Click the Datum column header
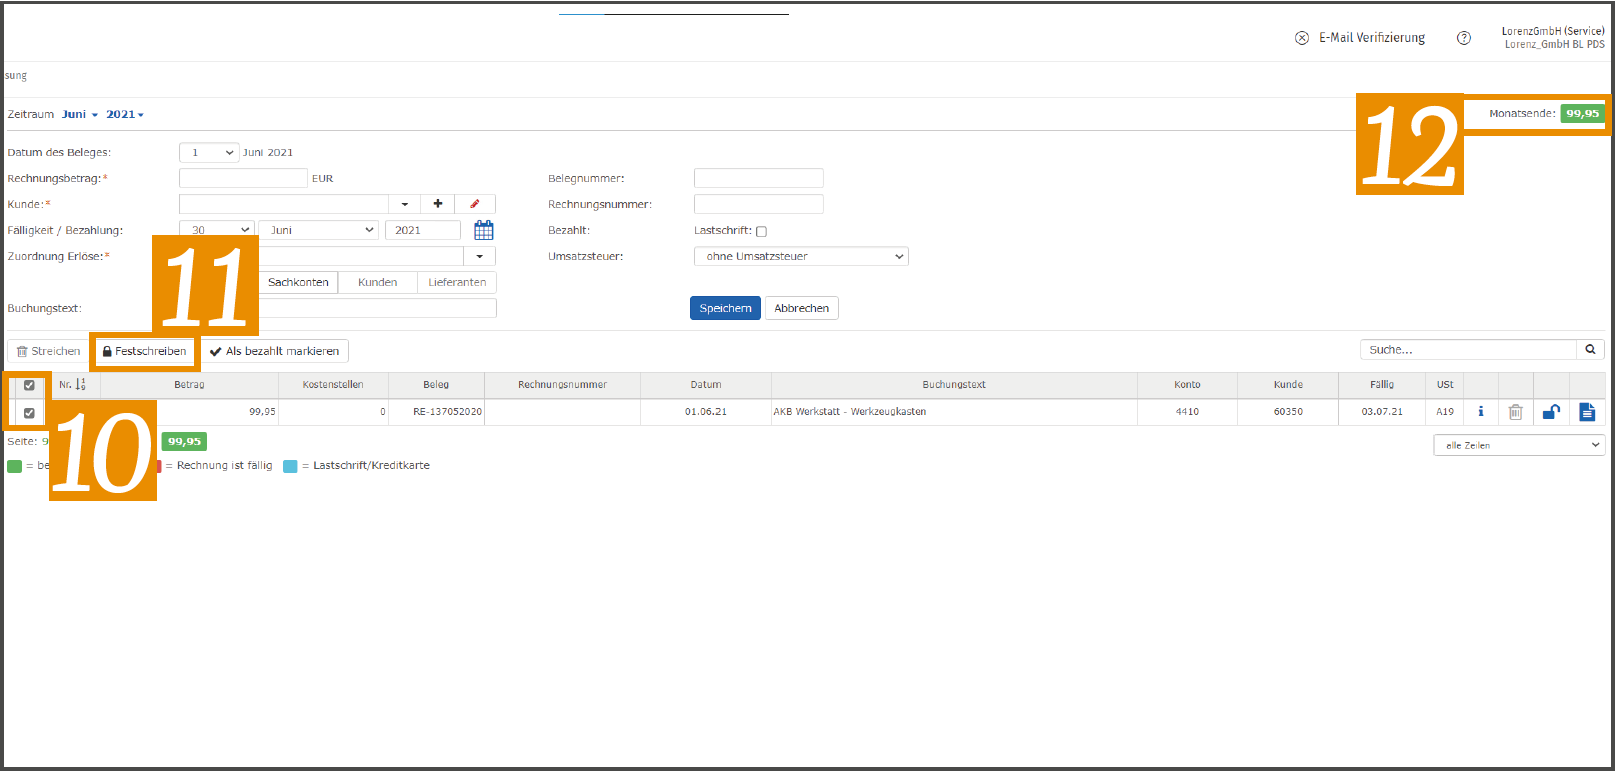The height and width of the screenshot is (772, 1618). pyautogui.click(x=706, y=384)
